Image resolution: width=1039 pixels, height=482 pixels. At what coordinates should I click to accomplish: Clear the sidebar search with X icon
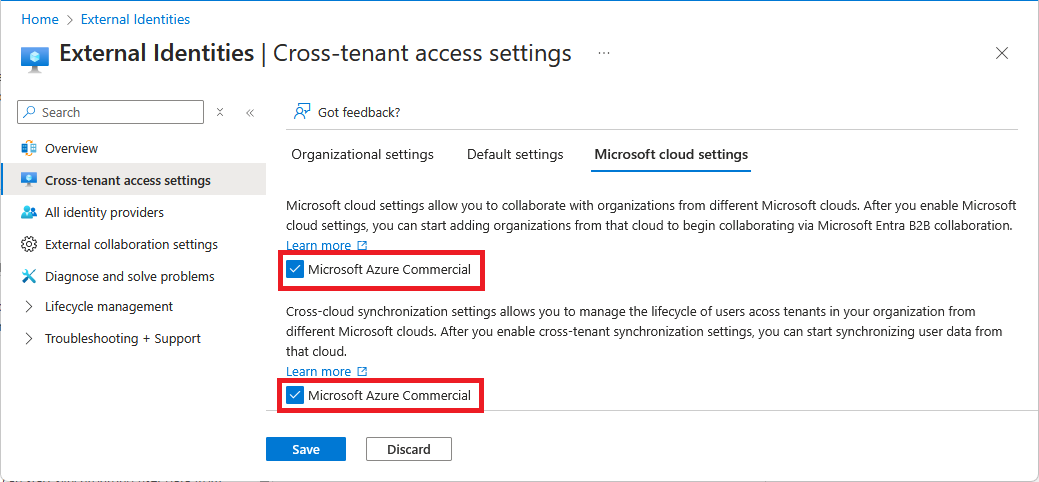[220, 113]
